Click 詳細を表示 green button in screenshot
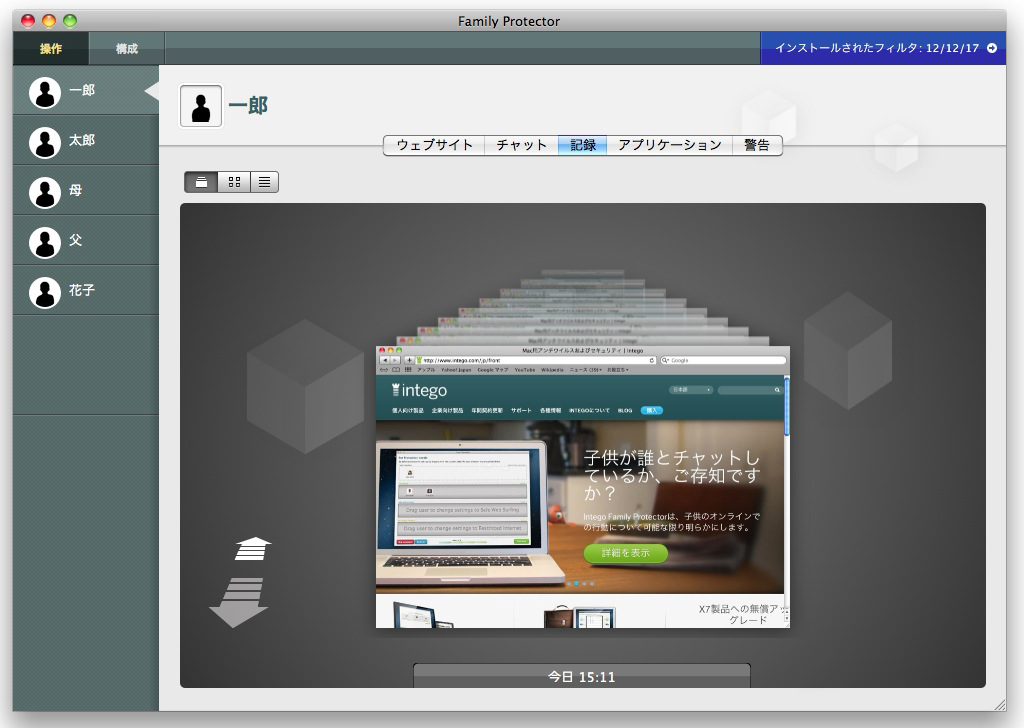Screen dimensions: 1024x728 click(x=626, y=553)
